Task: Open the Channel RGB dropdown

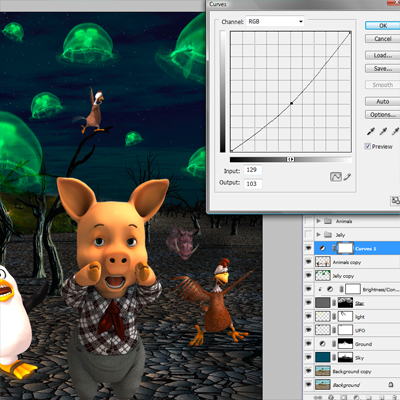Action: pos(275,21)
